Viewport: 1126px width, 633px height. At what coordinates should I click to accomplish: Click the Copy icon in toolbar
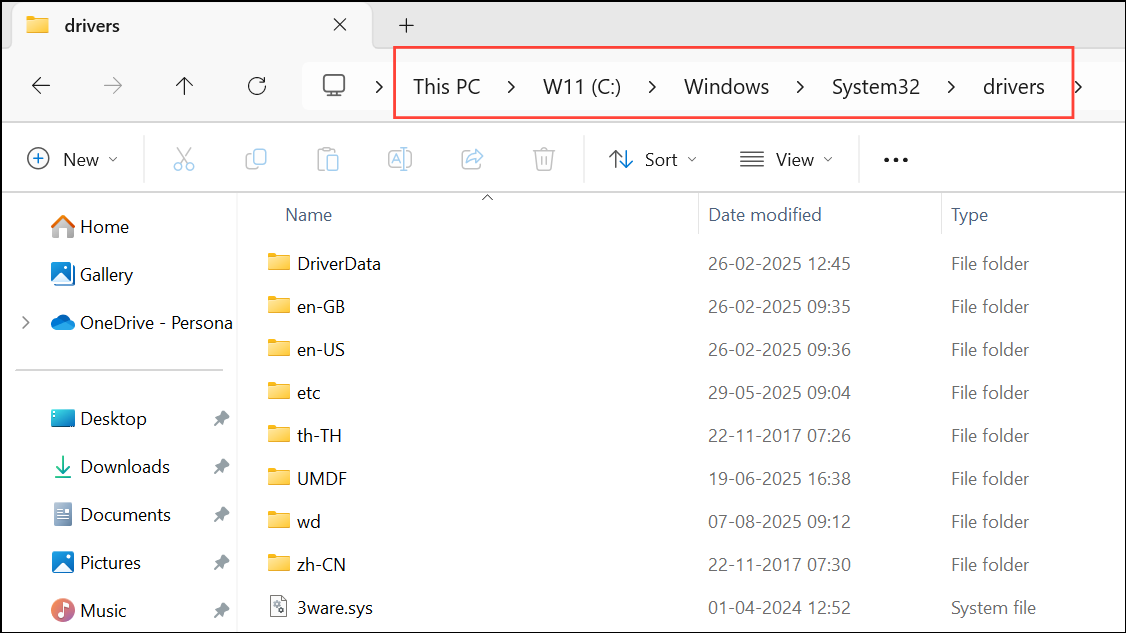point(256,159)
